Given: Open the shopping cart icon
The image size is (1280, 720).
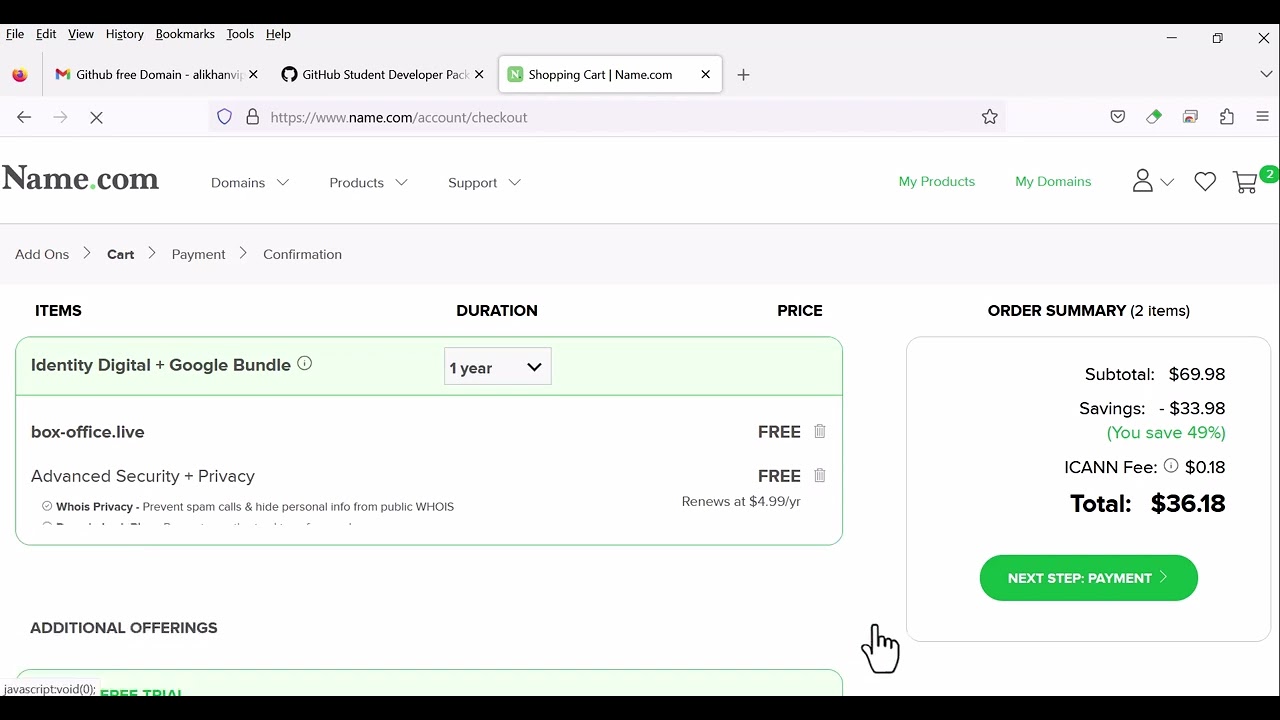Looking at the screenshot, I should 1246,182.
